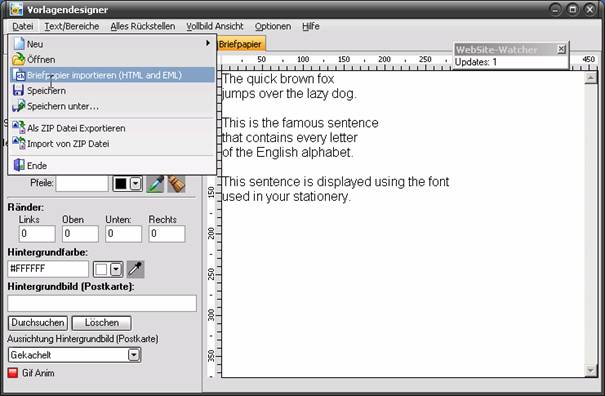Click the Löschen button
This screenshot has height=396, width=605.
click(x=102, y=323)
